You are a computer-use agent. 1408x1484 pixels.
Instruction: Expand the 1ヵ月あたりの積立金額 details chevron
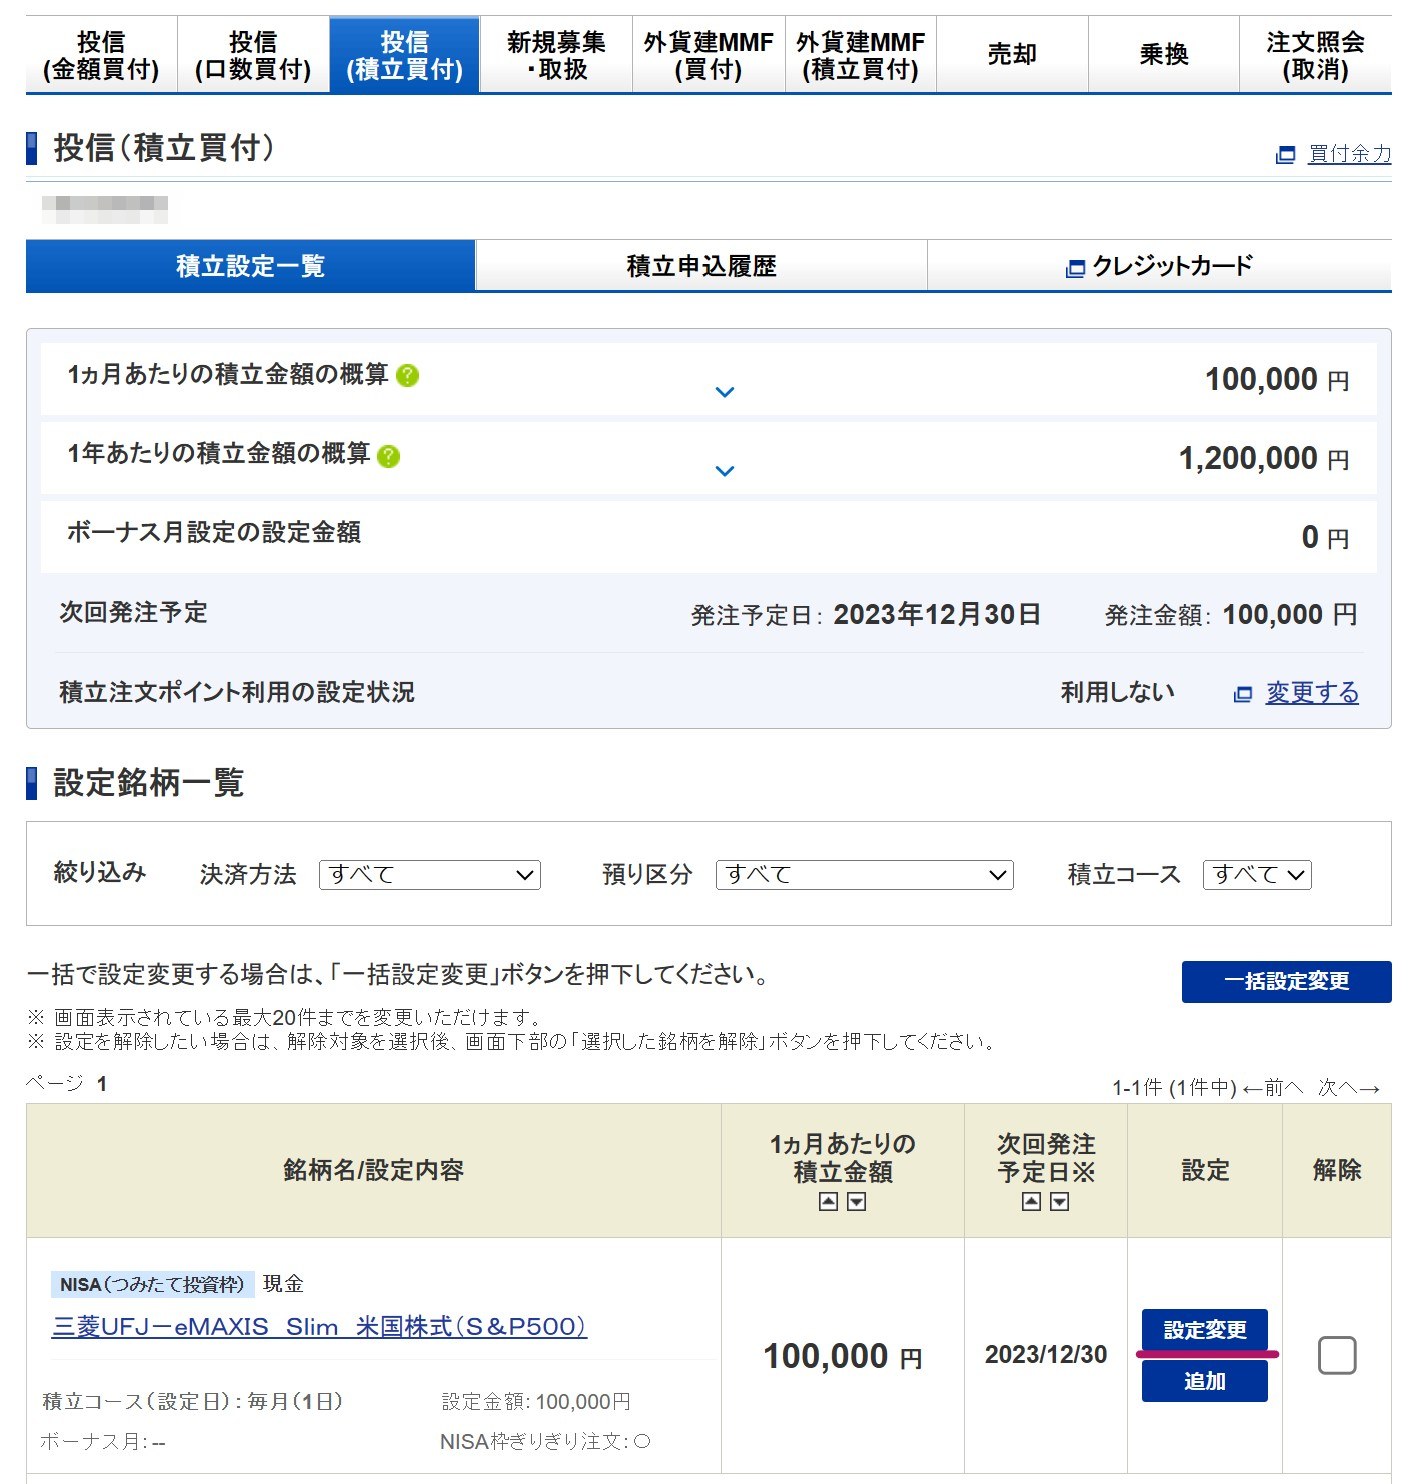click(725, 392)
